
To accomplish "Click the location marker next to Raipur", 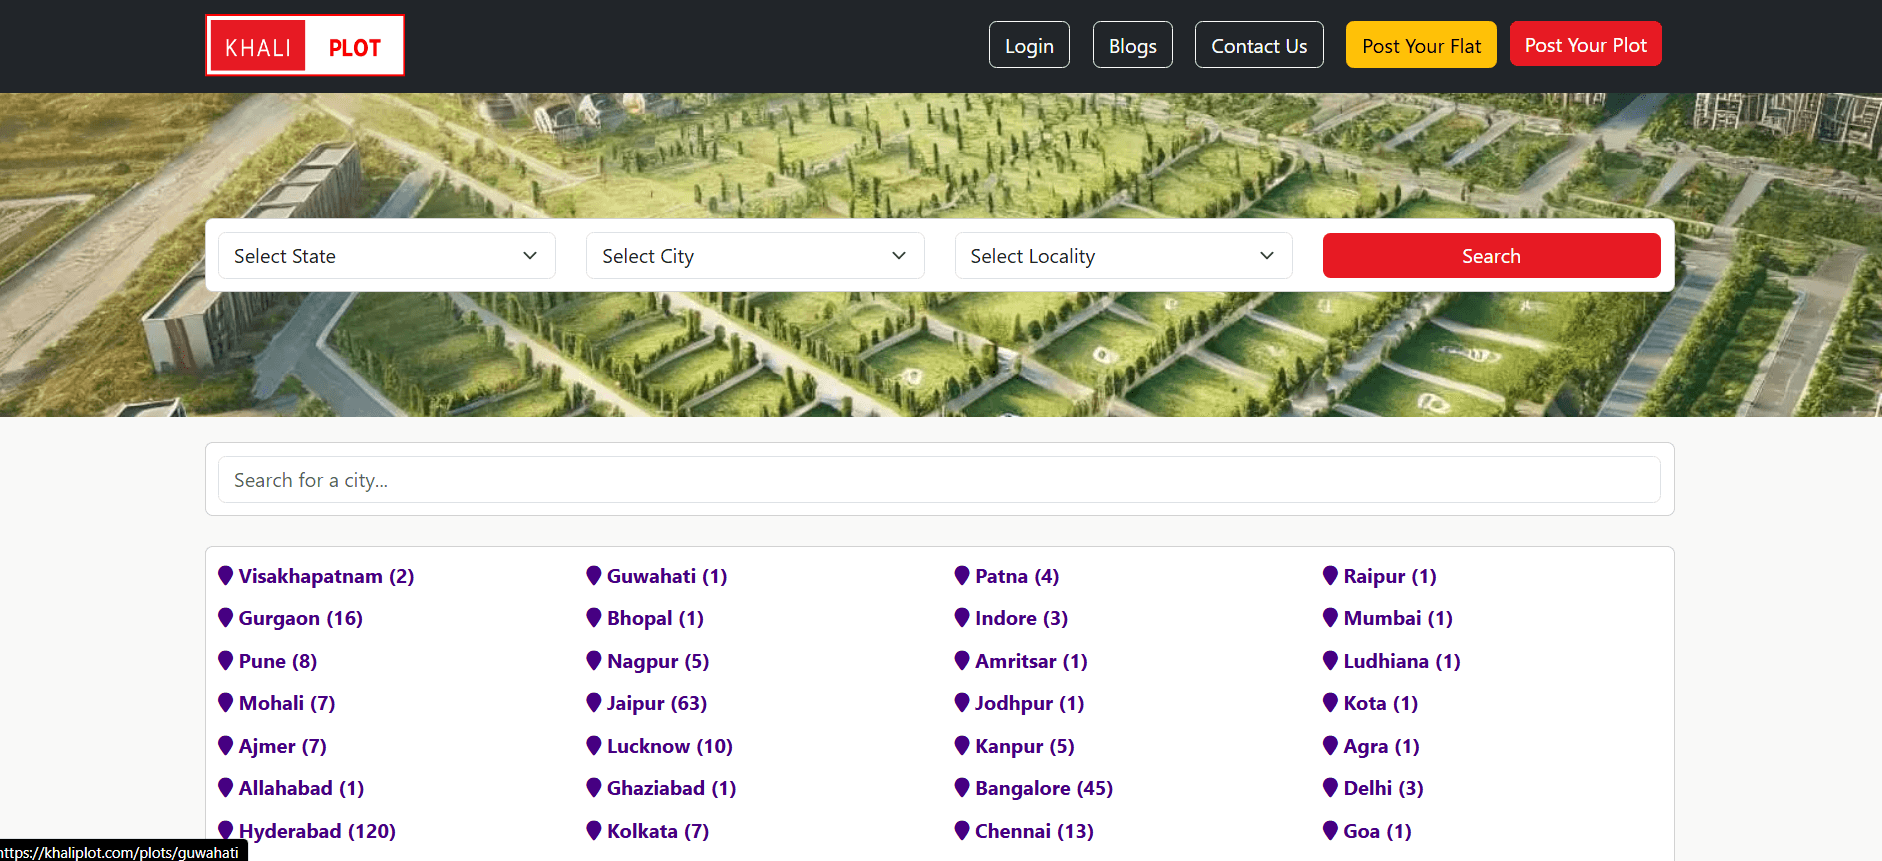I will [x=1330, y=575].
